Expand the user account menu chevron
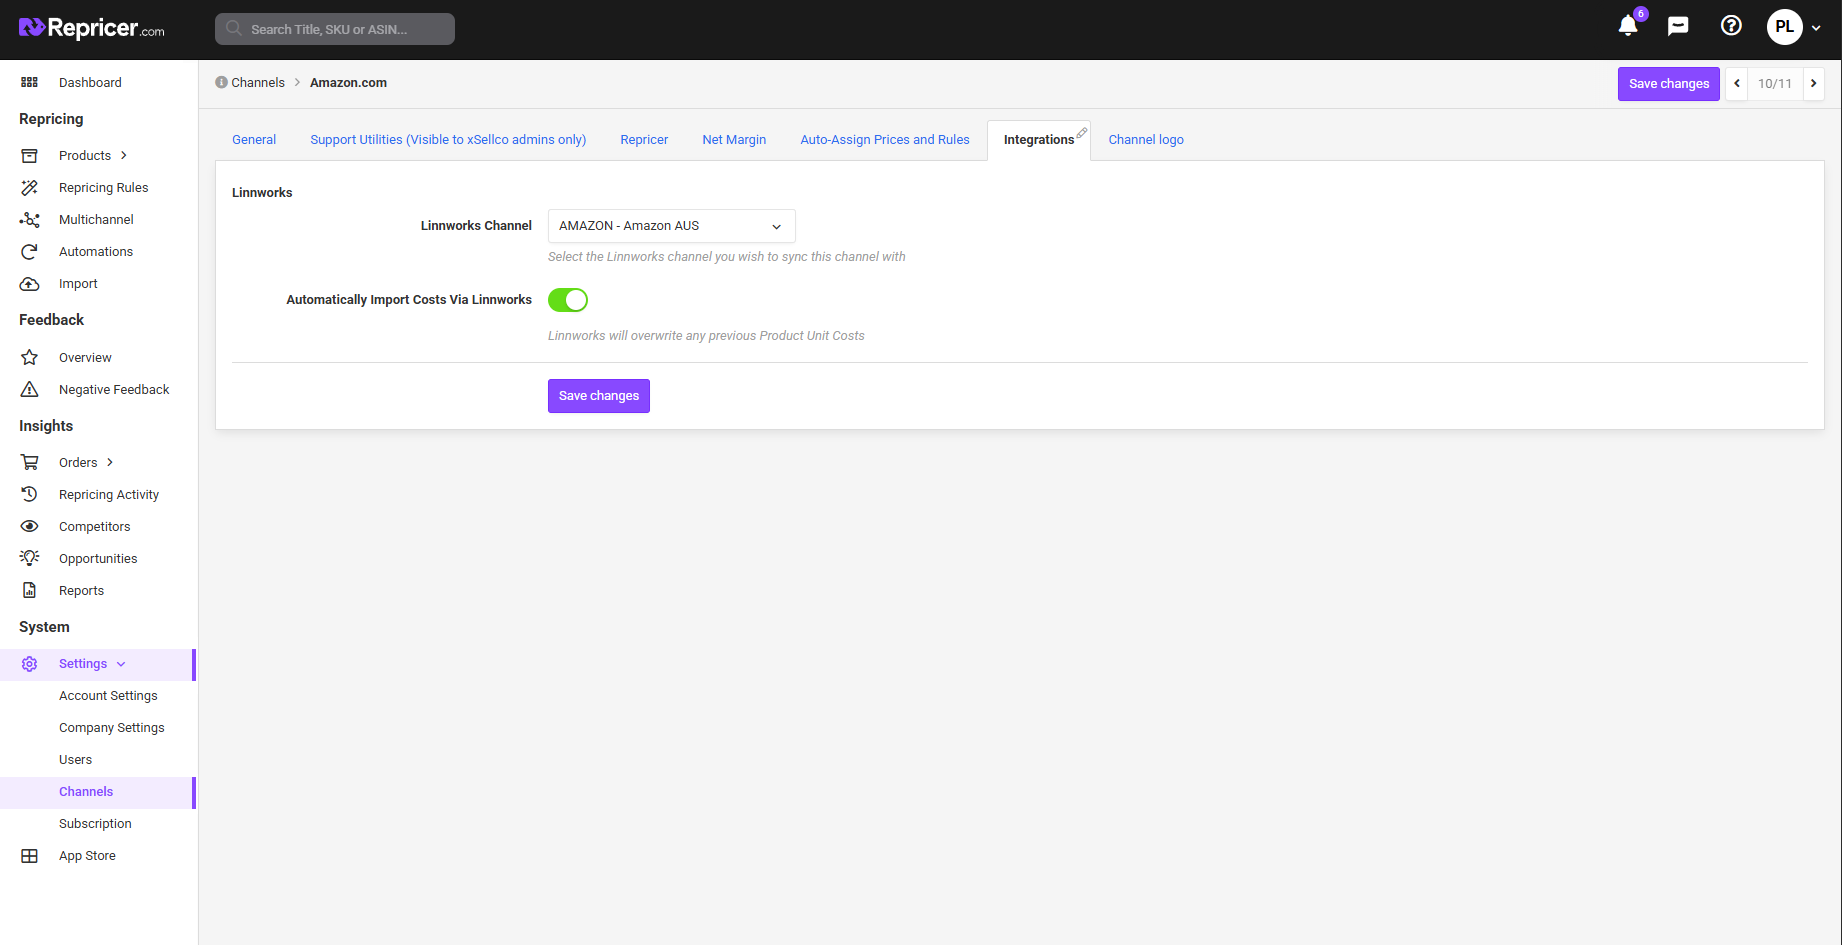Screen dimensions: 1842x945 1816,28
